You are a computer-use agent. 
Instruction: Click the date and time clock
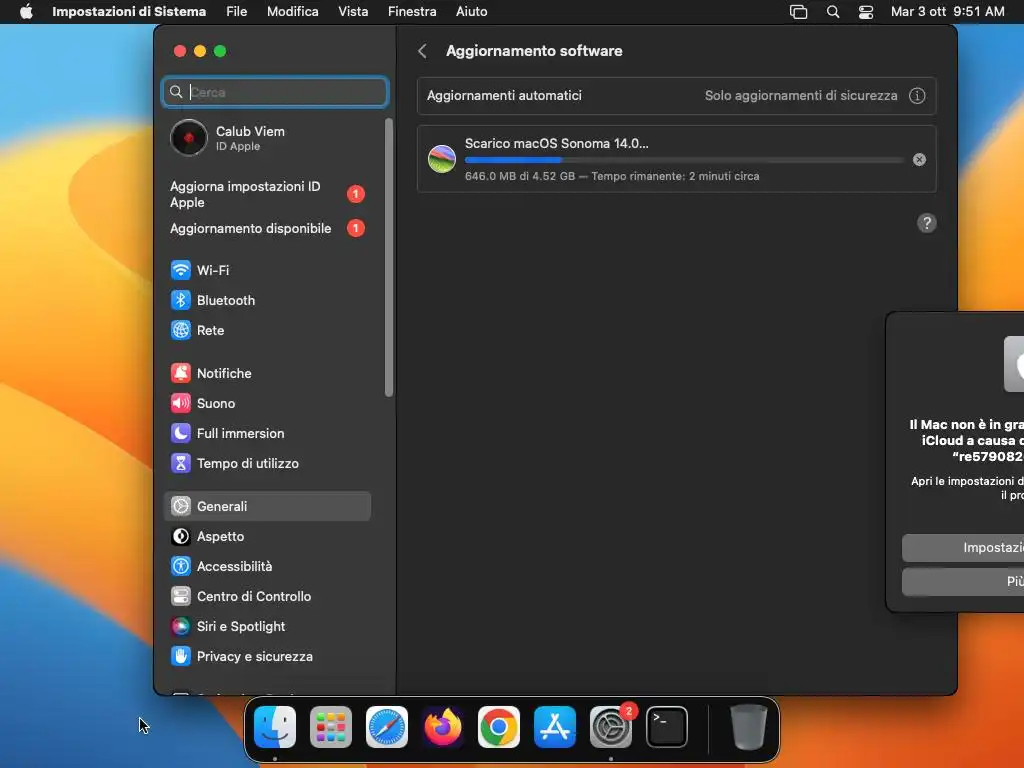(948, 12)
